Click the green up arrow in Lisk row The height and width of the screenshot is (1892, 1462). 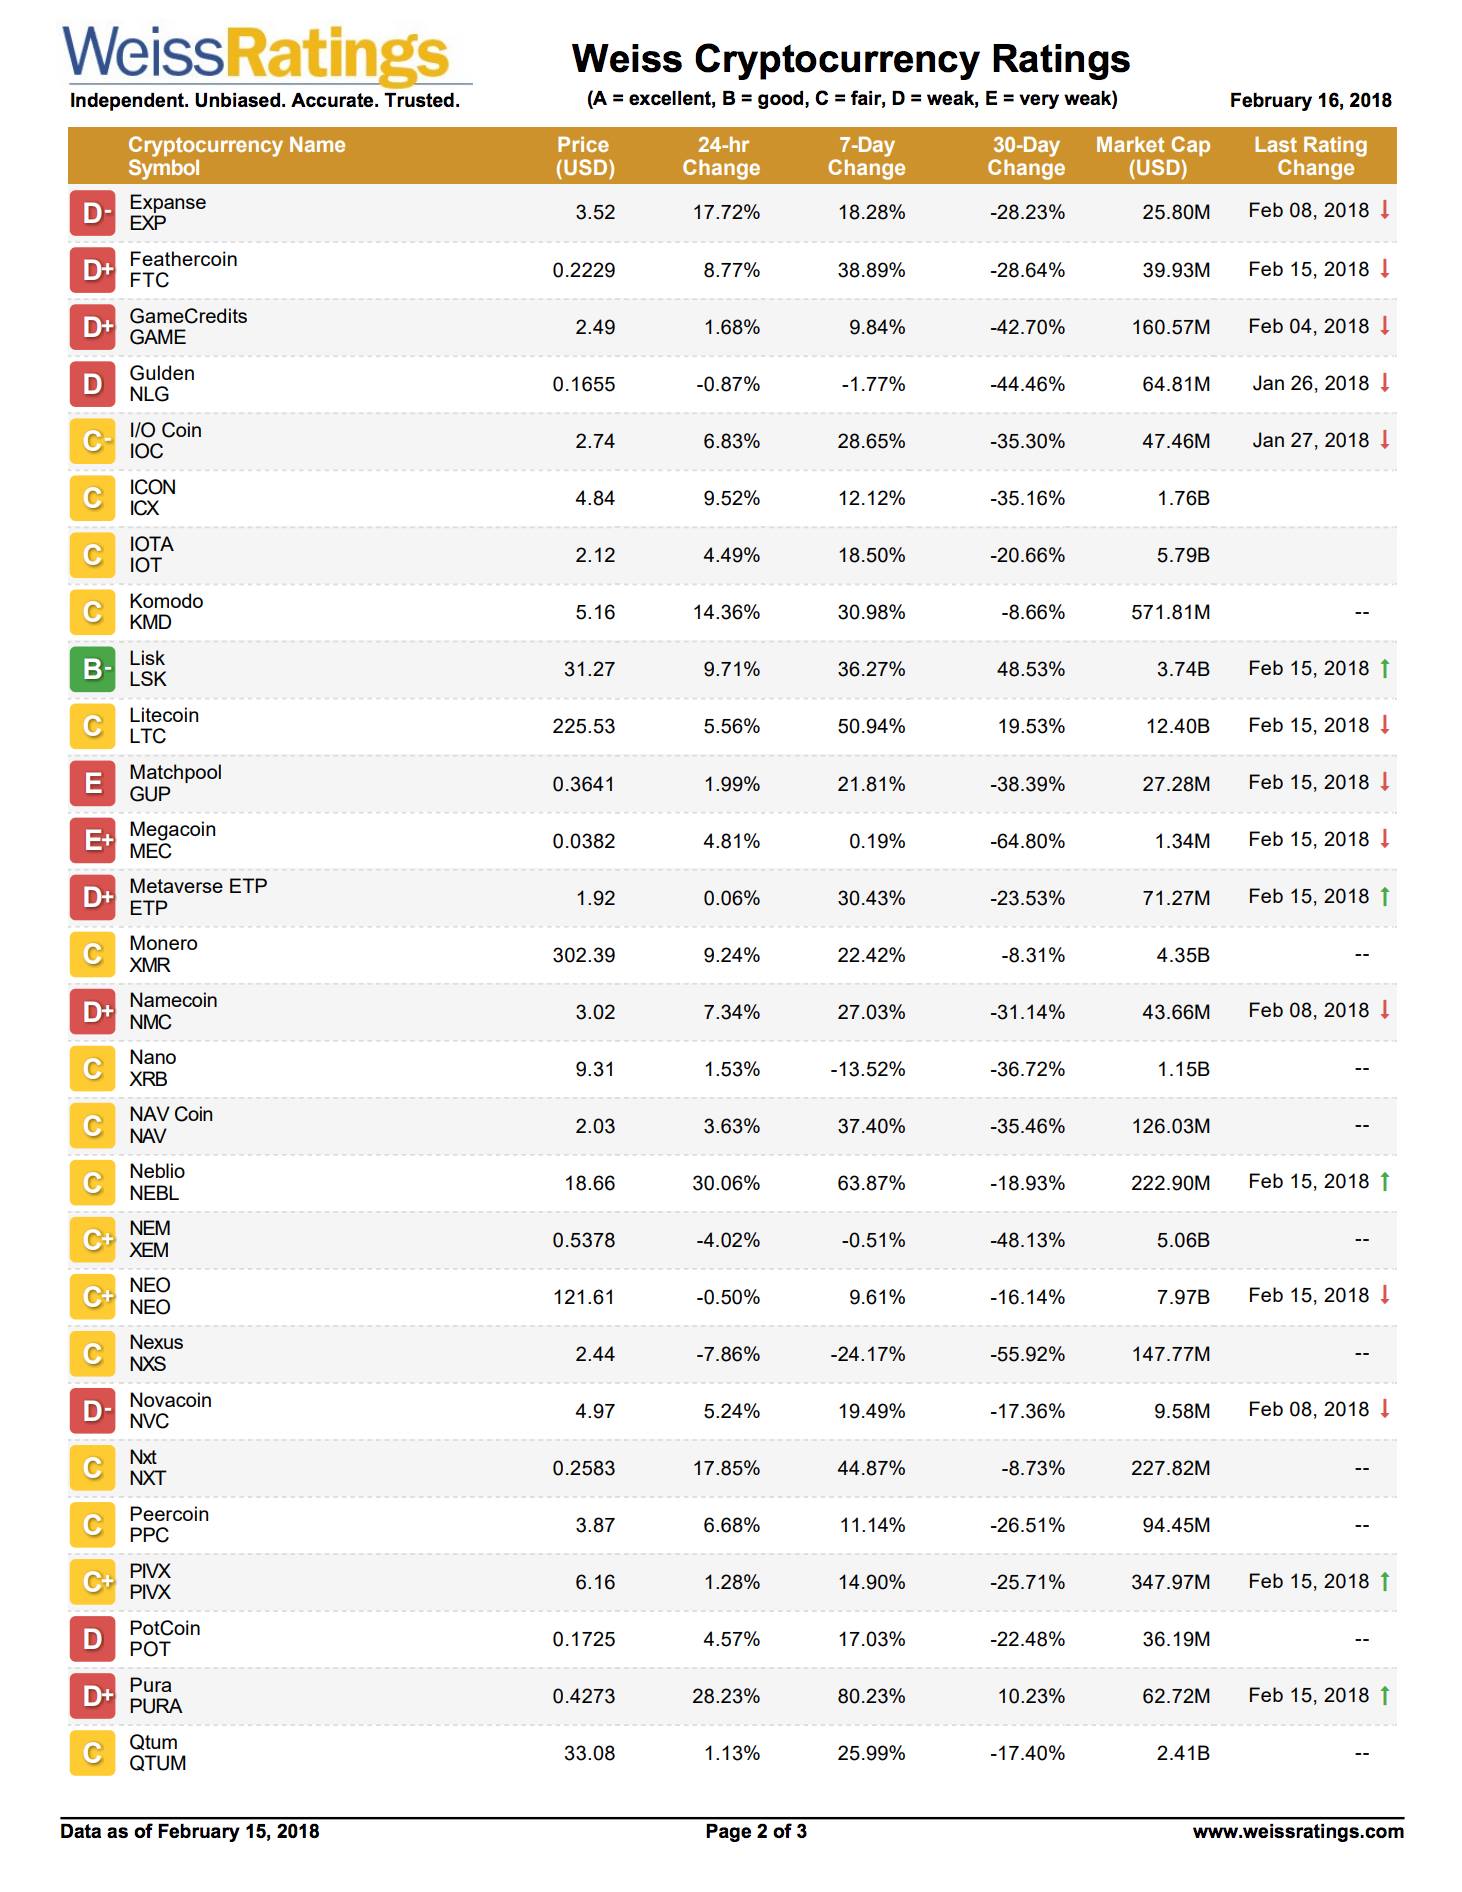[1385, 668]
